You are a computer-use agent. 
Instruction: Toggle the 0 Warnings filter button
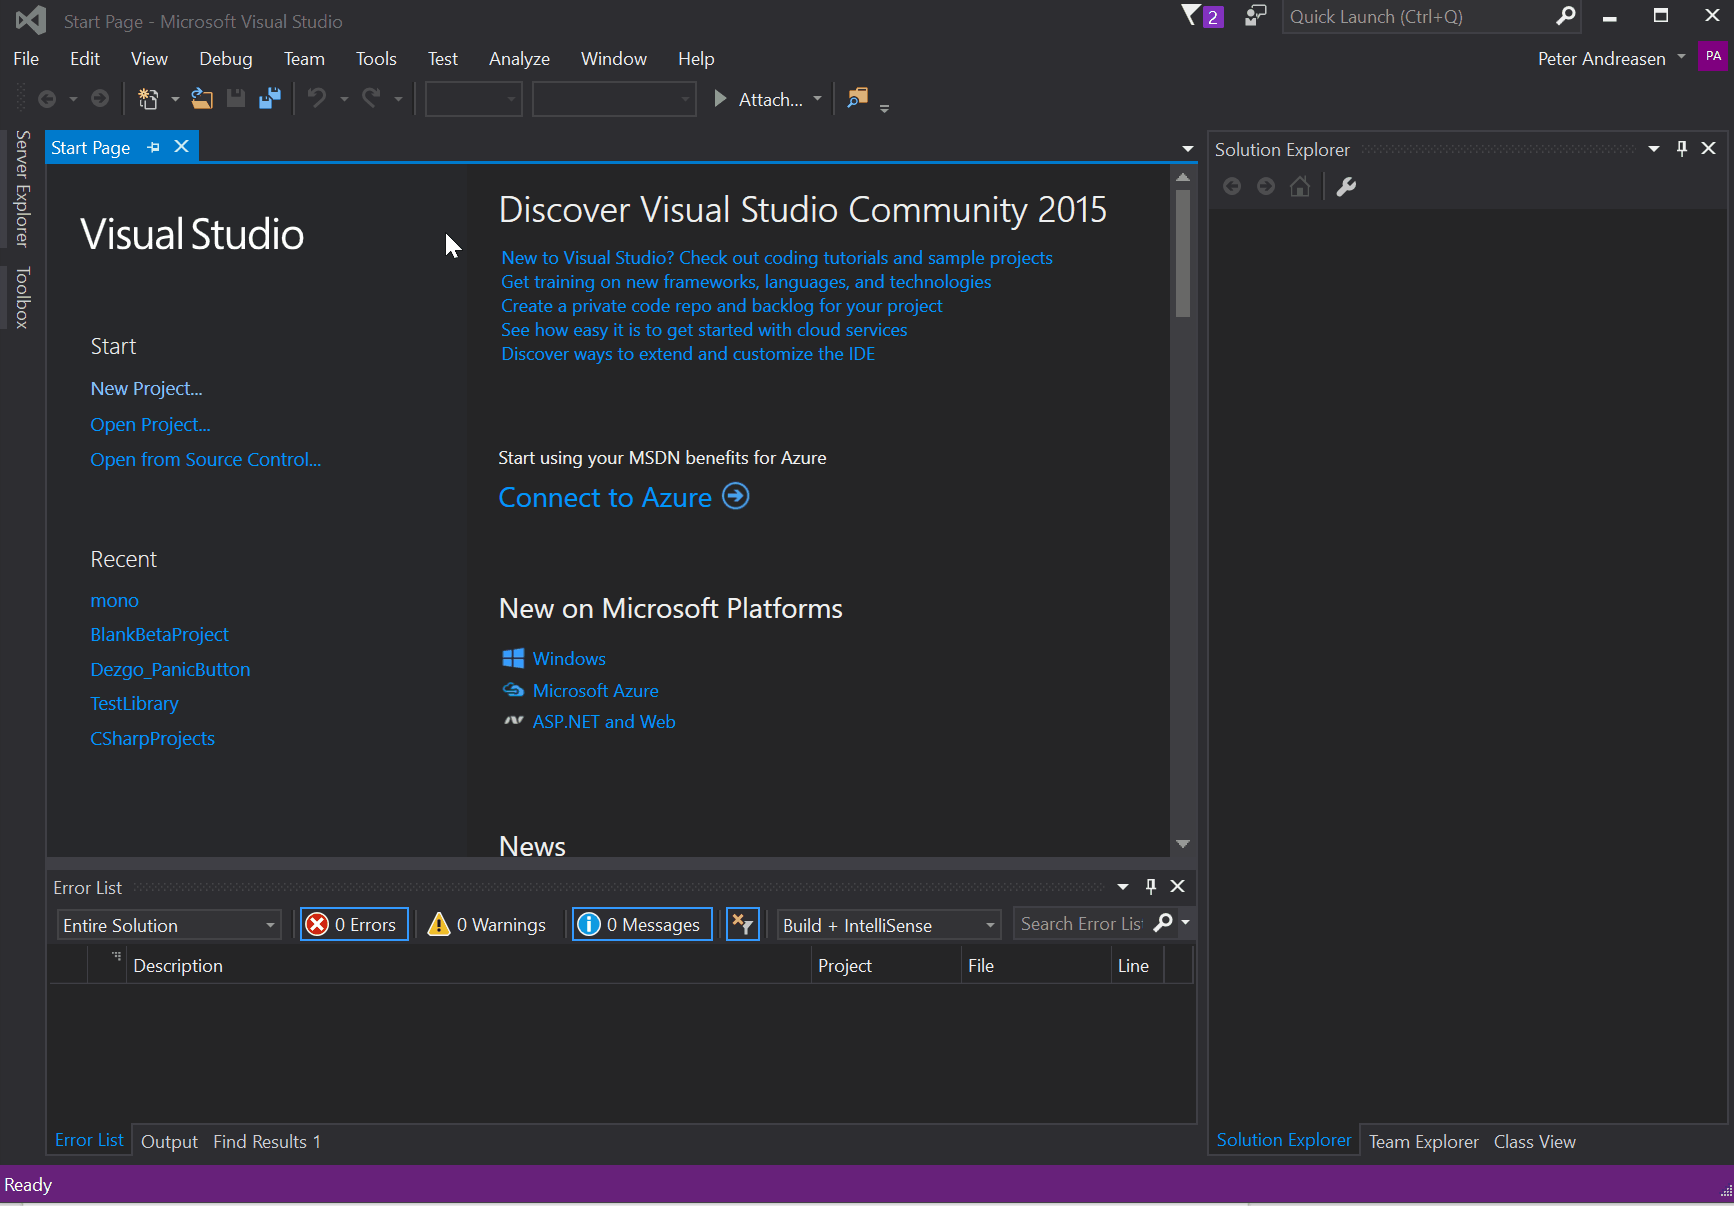click(x=486, y=924)
